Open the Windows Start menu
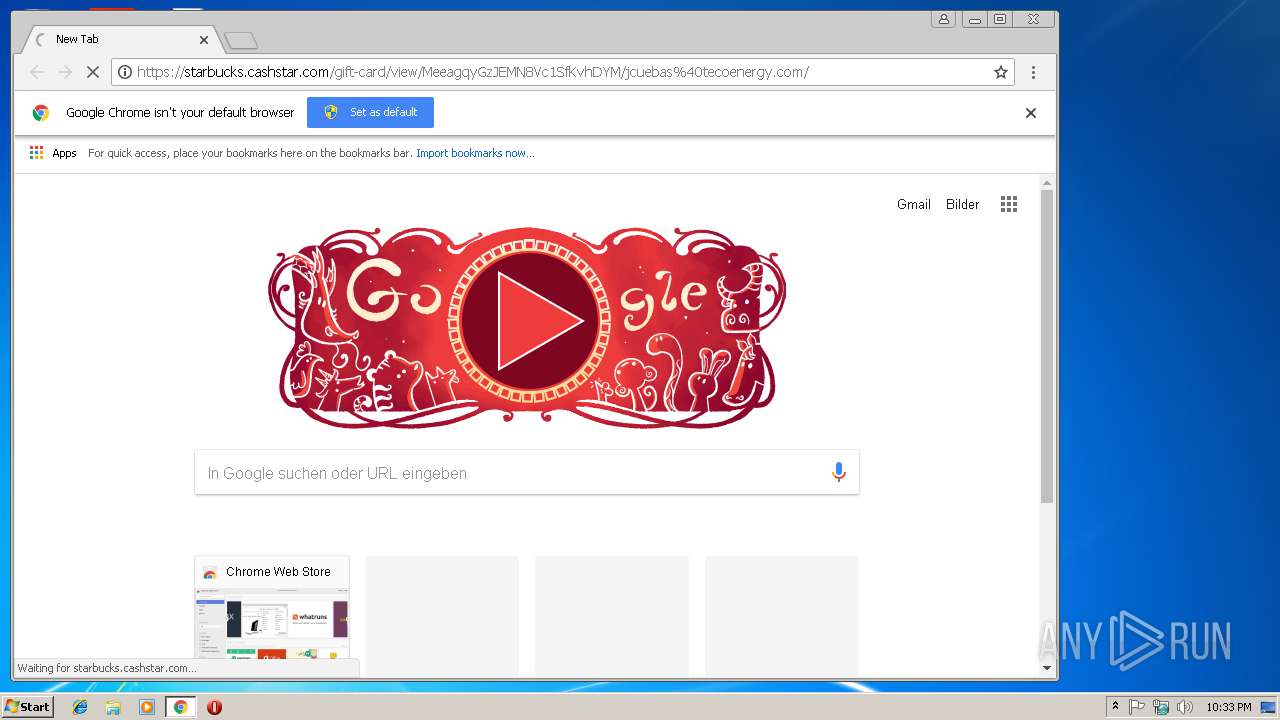This screenshot has width=1280, height=720. [x=27, y=707]
